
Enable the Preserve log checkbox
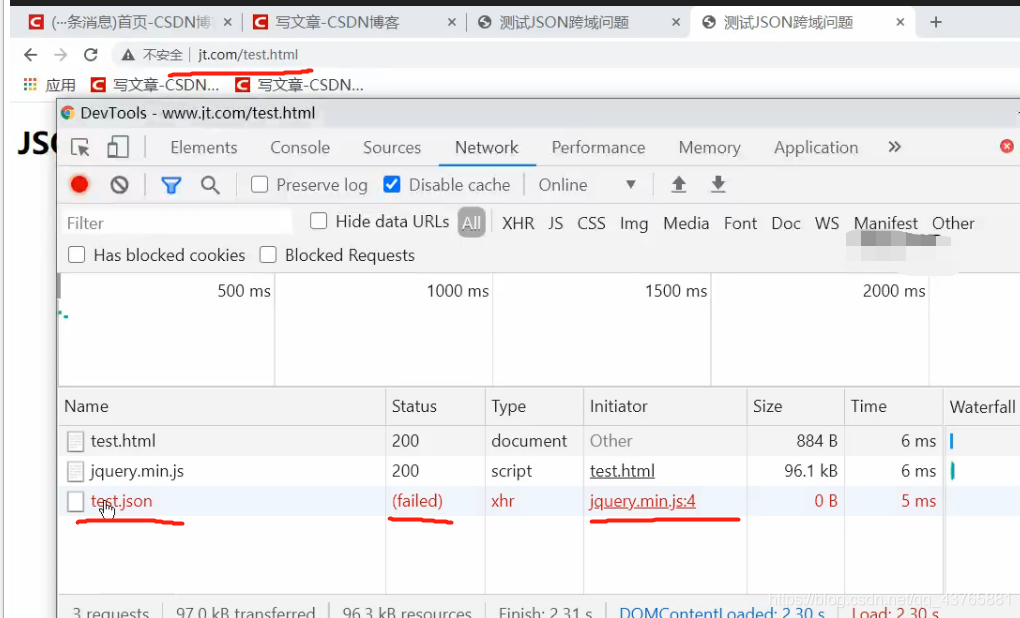tap(260, 185)
